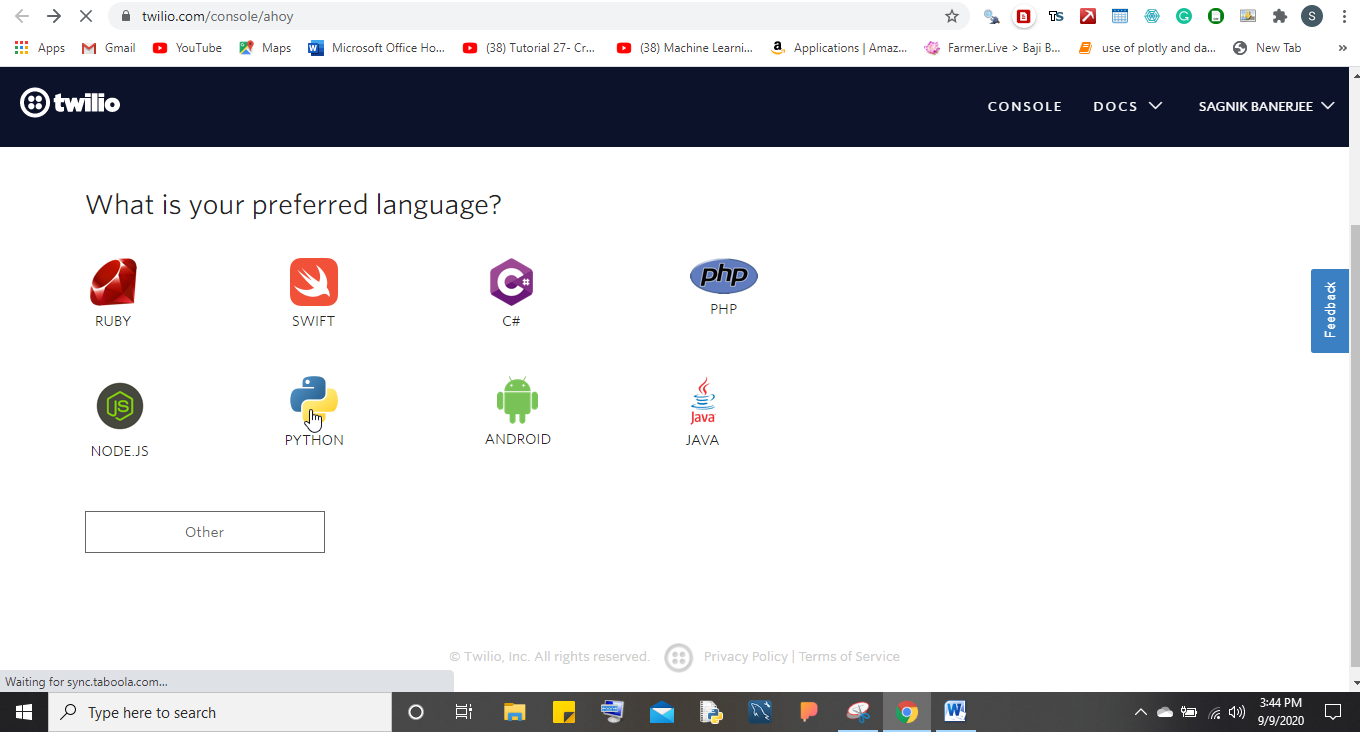The height and width of the screenshot is (732, 1360).
Task: Pick the C# language icon
Action: [x=511, y=282]
